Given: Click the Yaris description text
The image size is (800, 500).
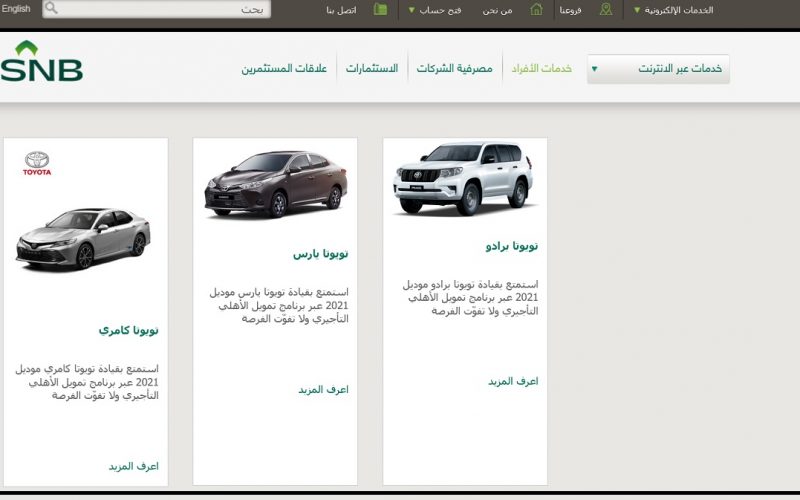Looking at the screenshot, I should [279, 306].
